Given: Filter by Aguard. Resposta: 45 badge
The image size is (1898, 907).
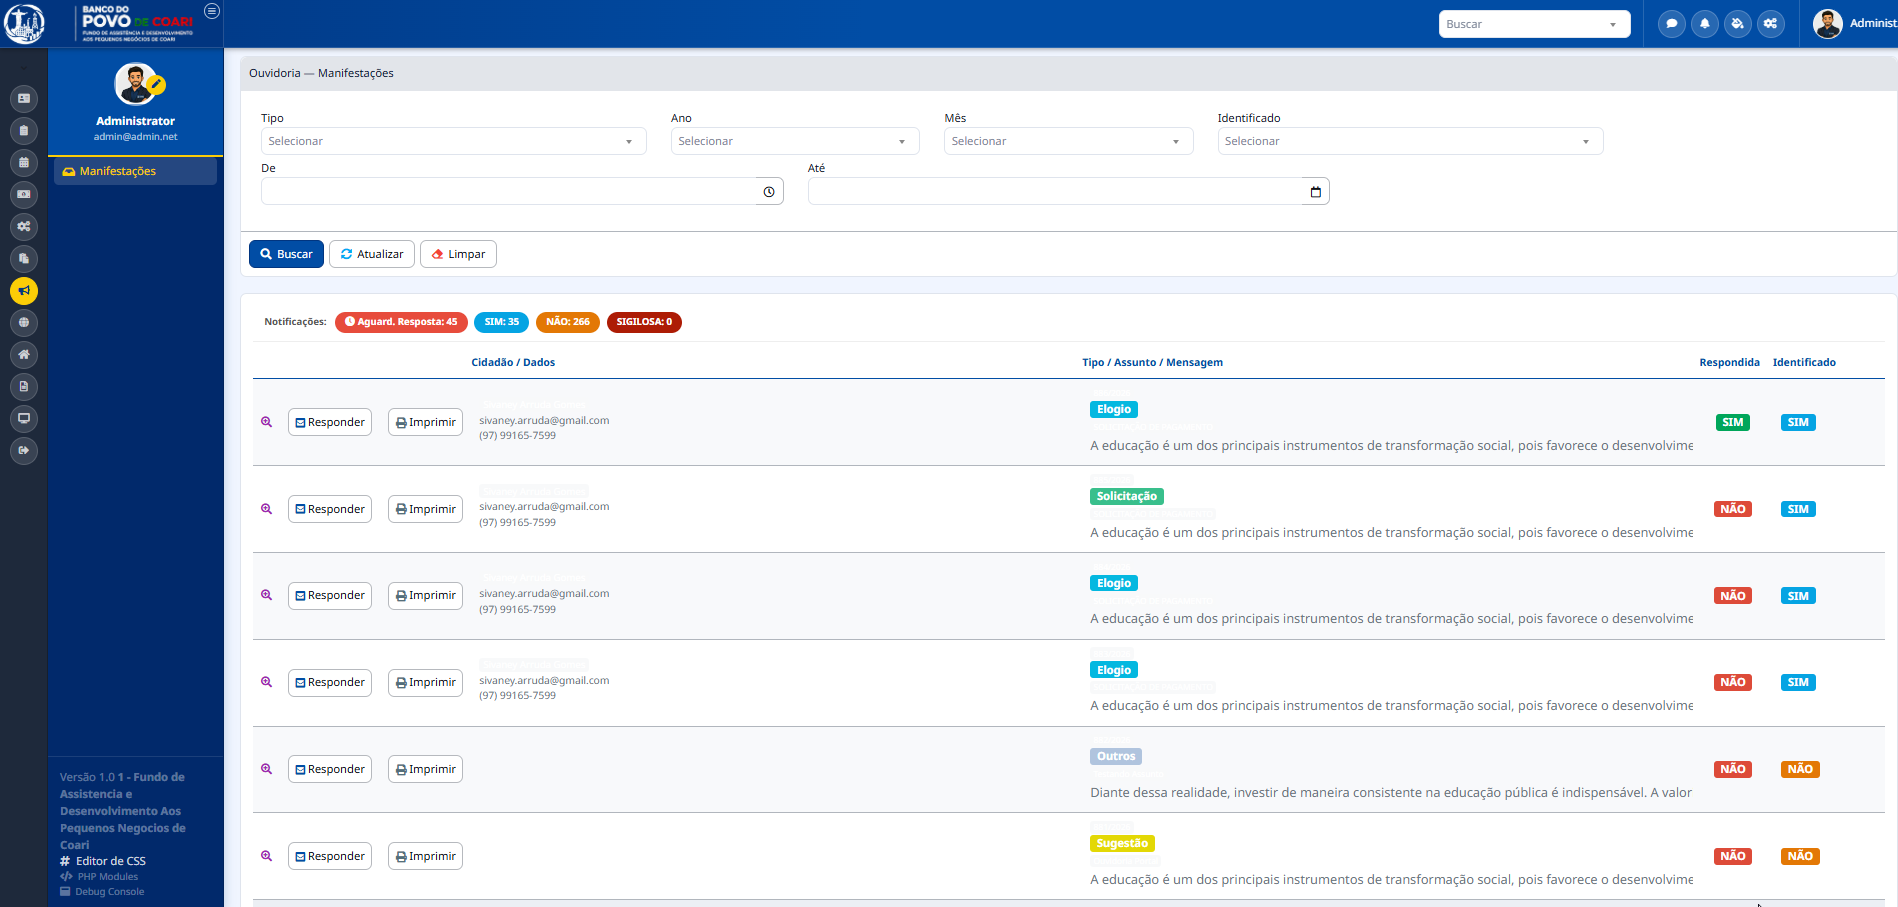Looking at the screenshot, I should 401,322.
